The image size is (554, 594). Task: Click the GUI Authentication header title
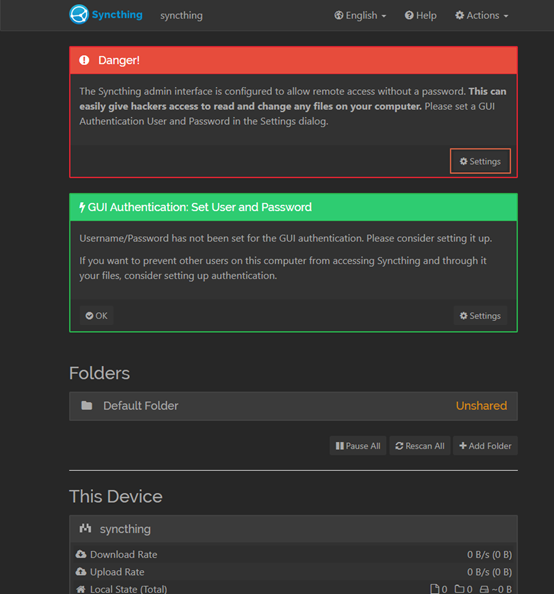coord(200,207)
